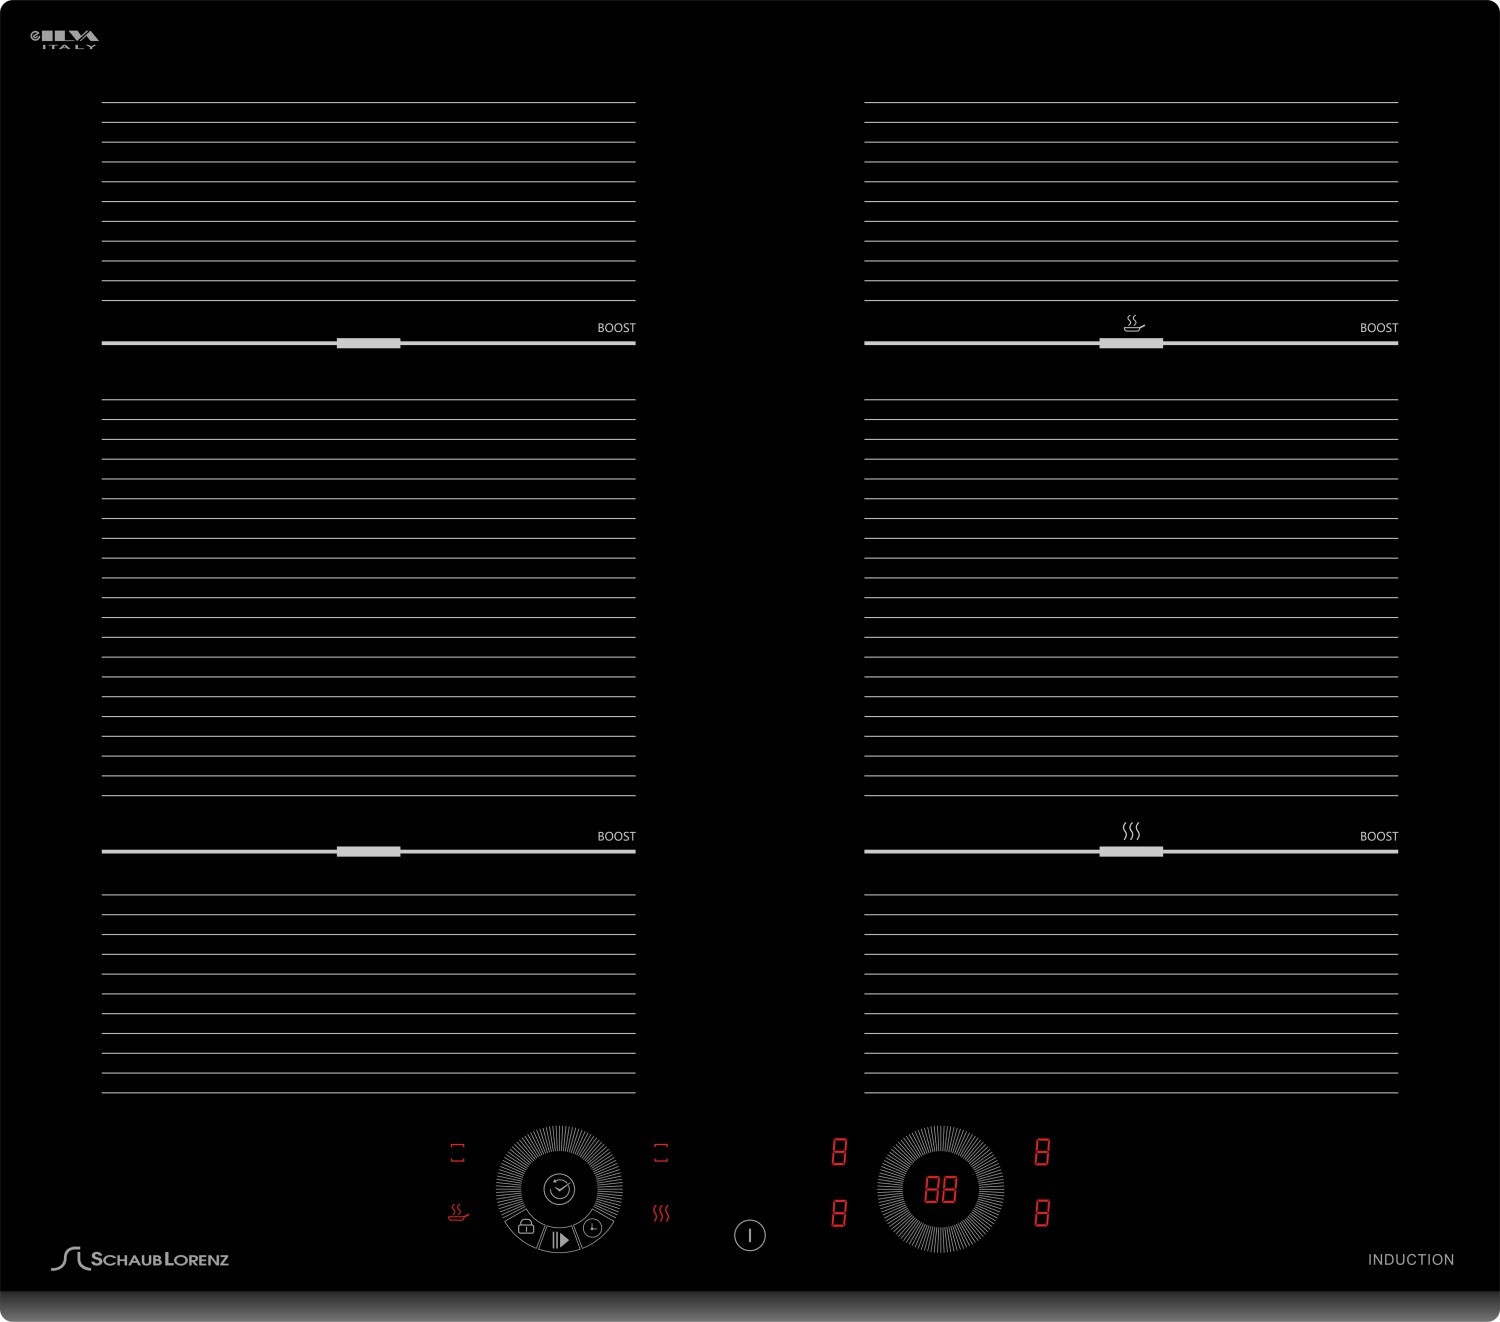The width and height of the screenshot is (1500, 1322).
Task: Tap the central 88 timer display
Action: 941,1189
